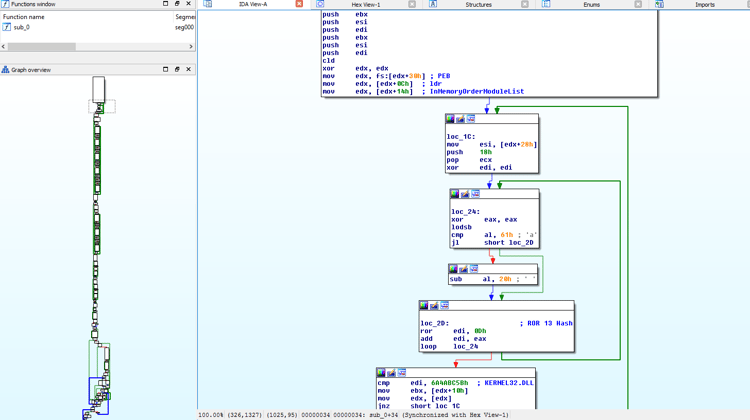
Task: Click the 'KERNEL32.DLL' comment
Action: [509, 383]
